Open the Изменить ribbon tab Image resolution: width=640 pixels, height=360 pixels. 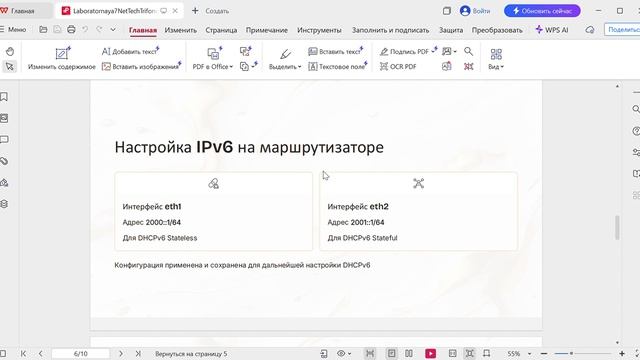coord(180,30)
